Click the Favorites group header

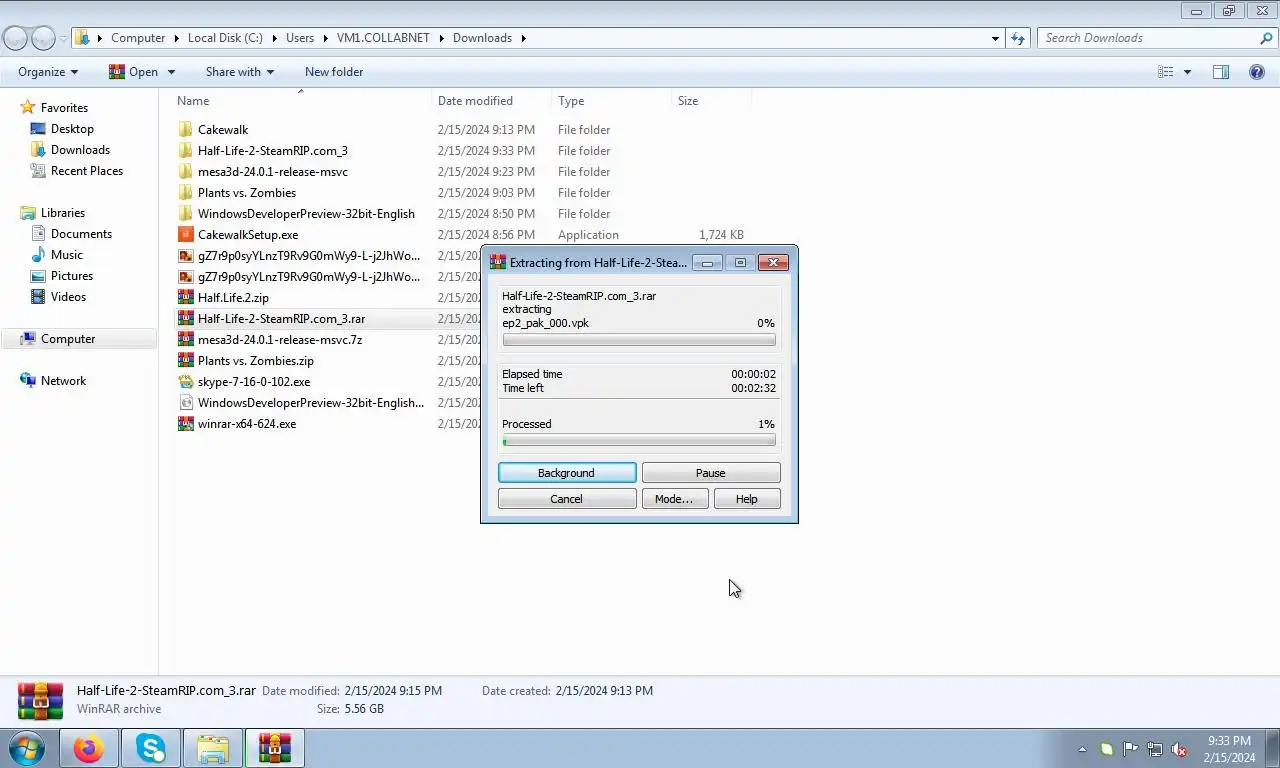click(64, 108)
